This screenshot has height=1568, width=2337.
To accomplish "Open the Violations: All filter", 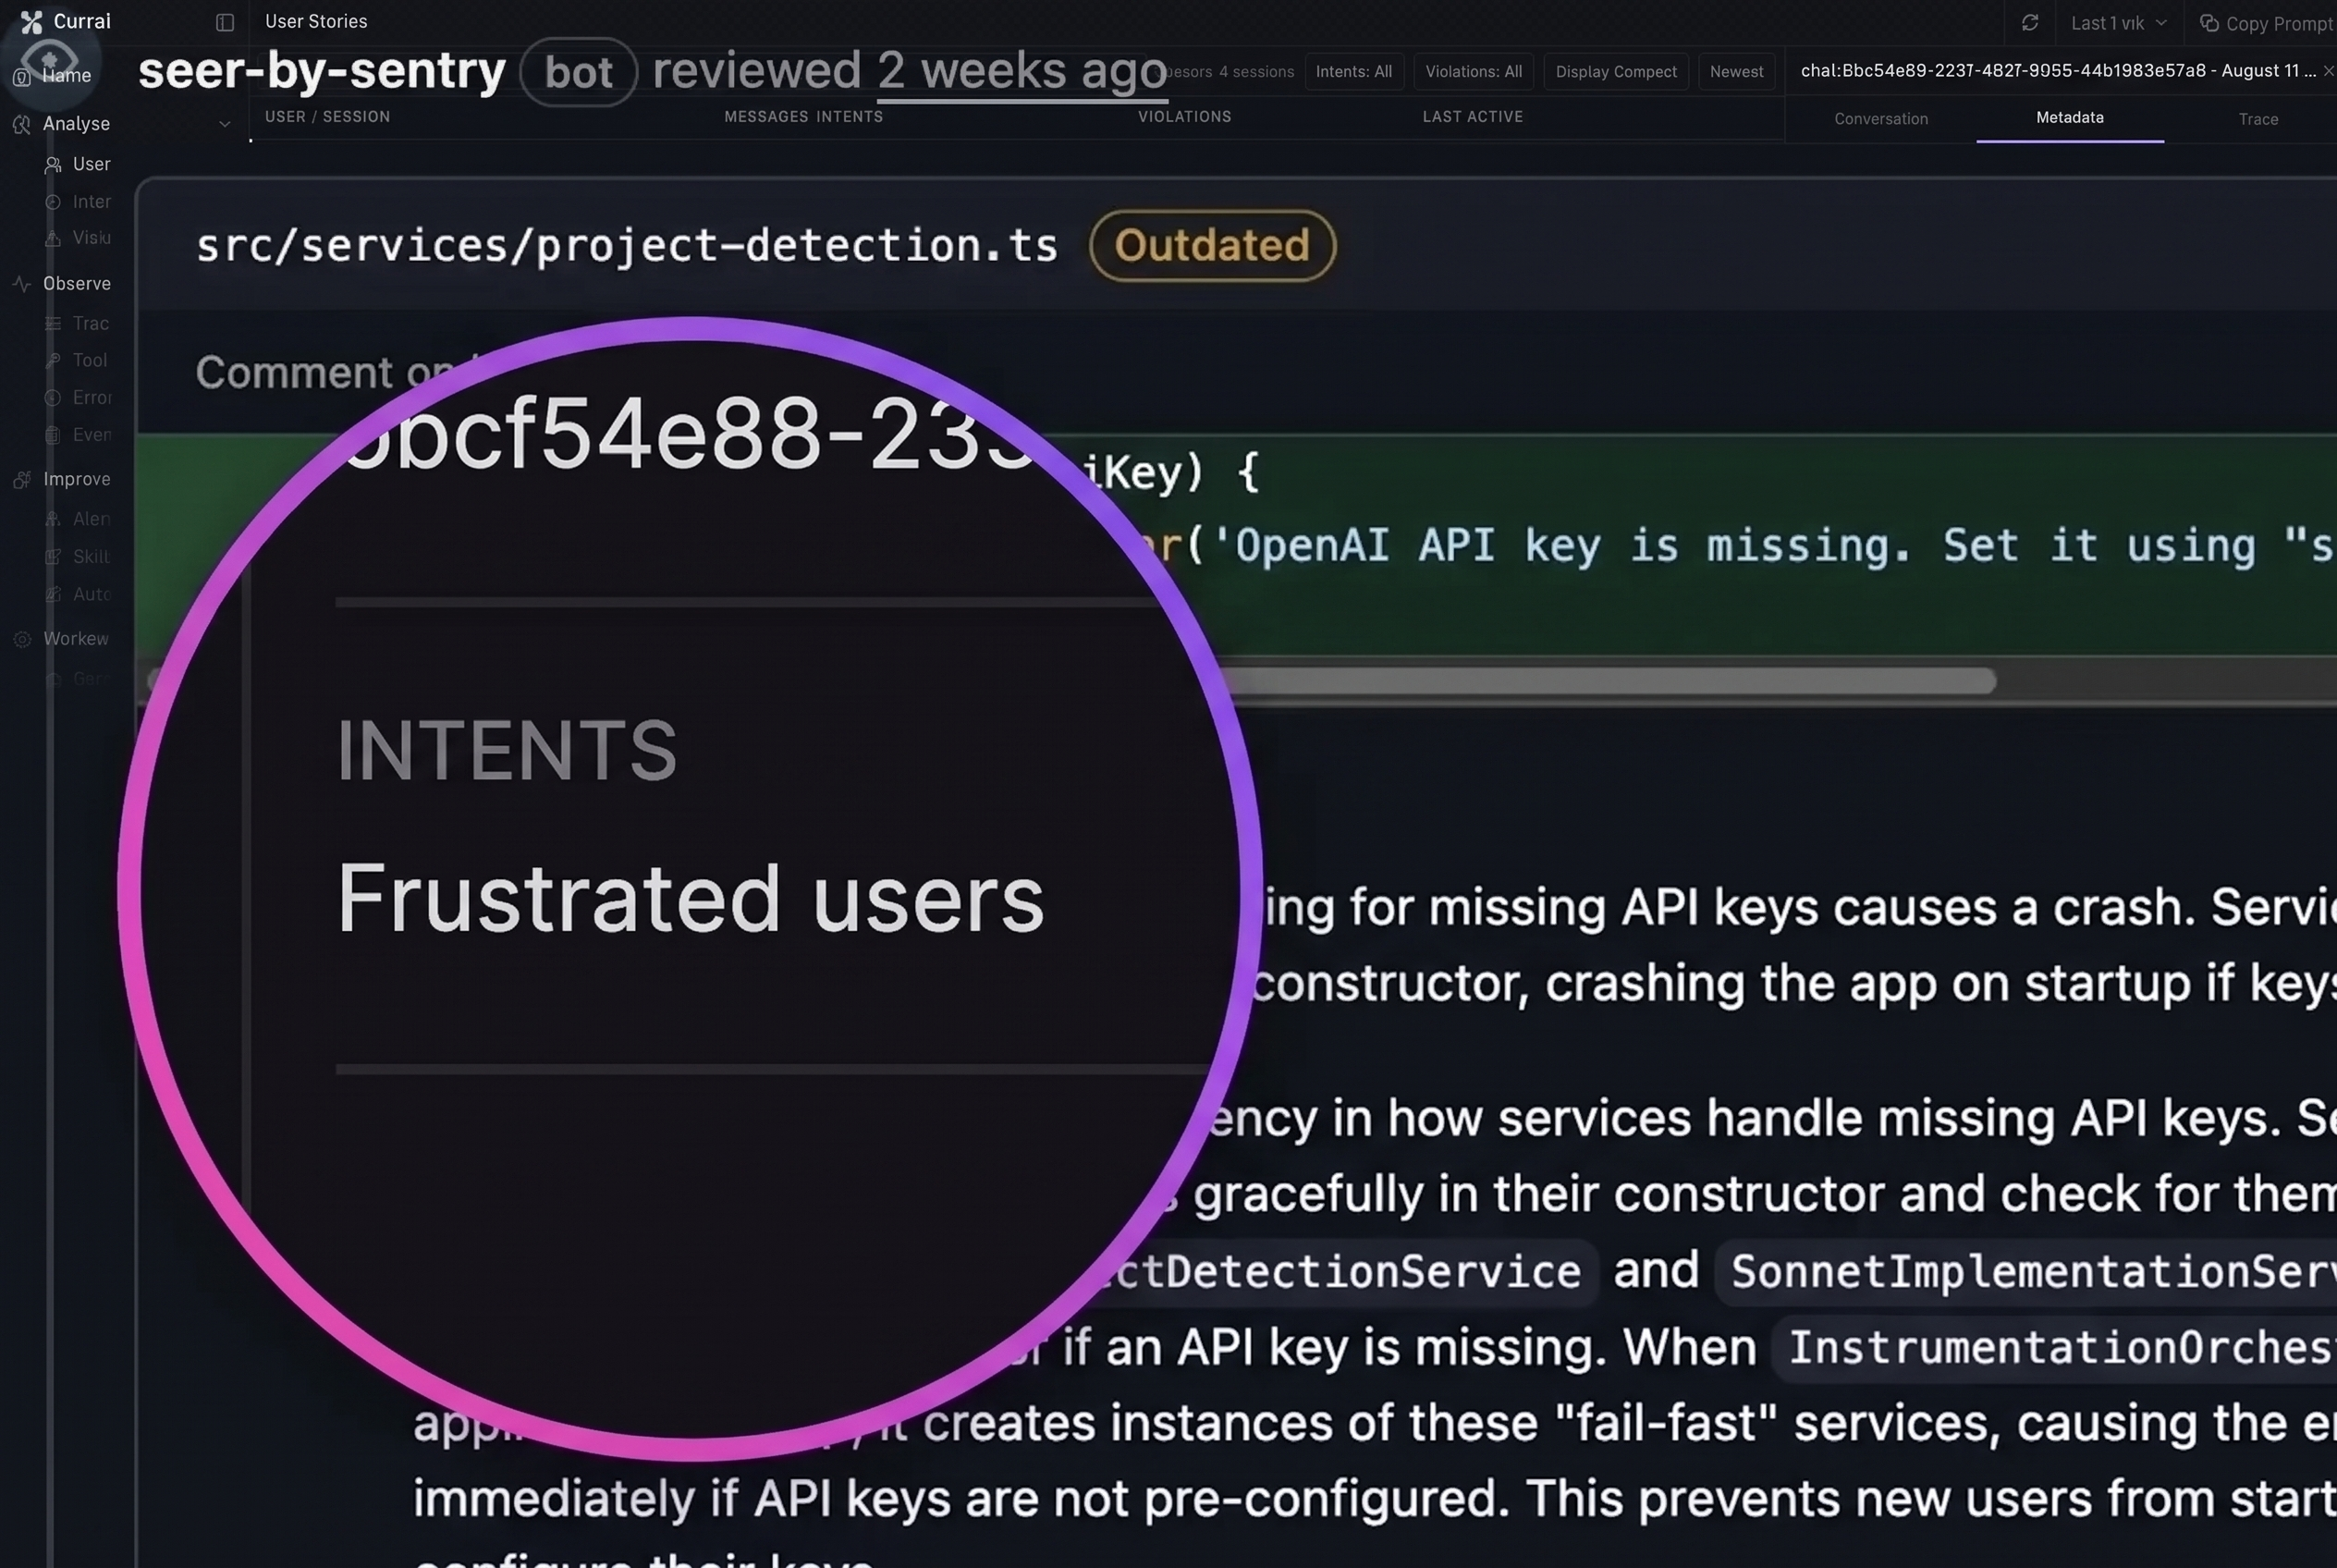I will point(1474,72).
